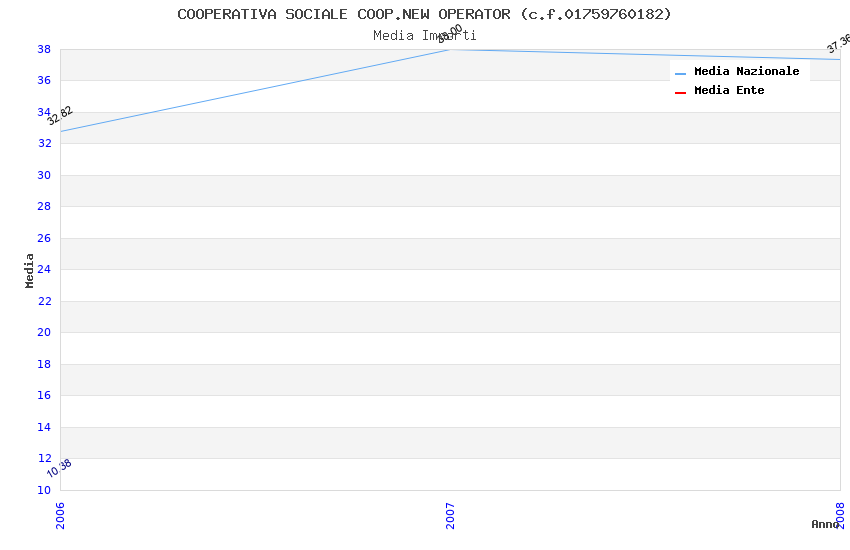Click the 20 y-axis tick label

[x=44, y=333]
